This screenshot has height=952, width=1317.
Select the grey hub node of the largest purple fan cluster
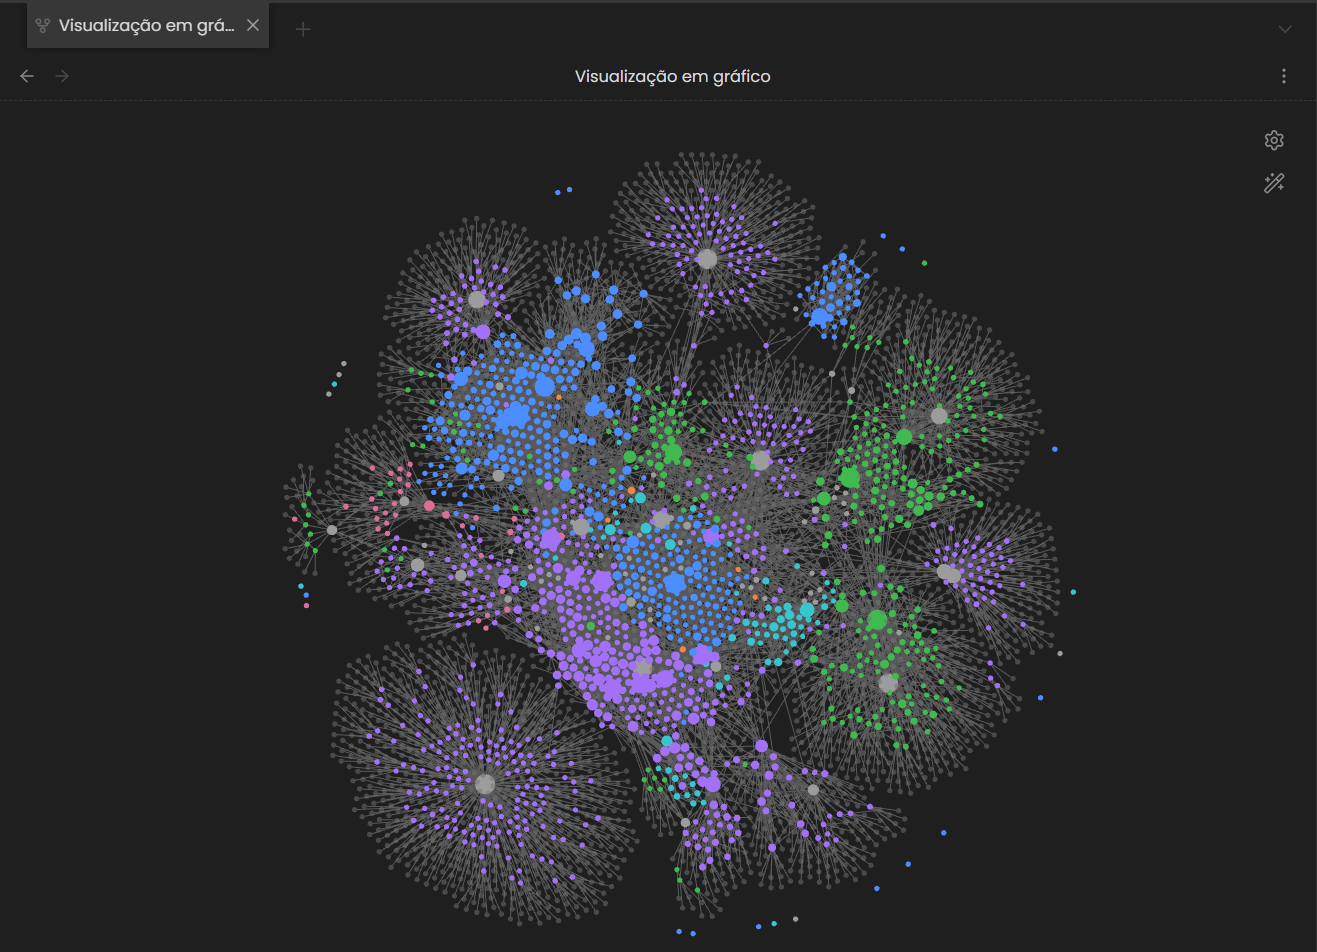485,784
